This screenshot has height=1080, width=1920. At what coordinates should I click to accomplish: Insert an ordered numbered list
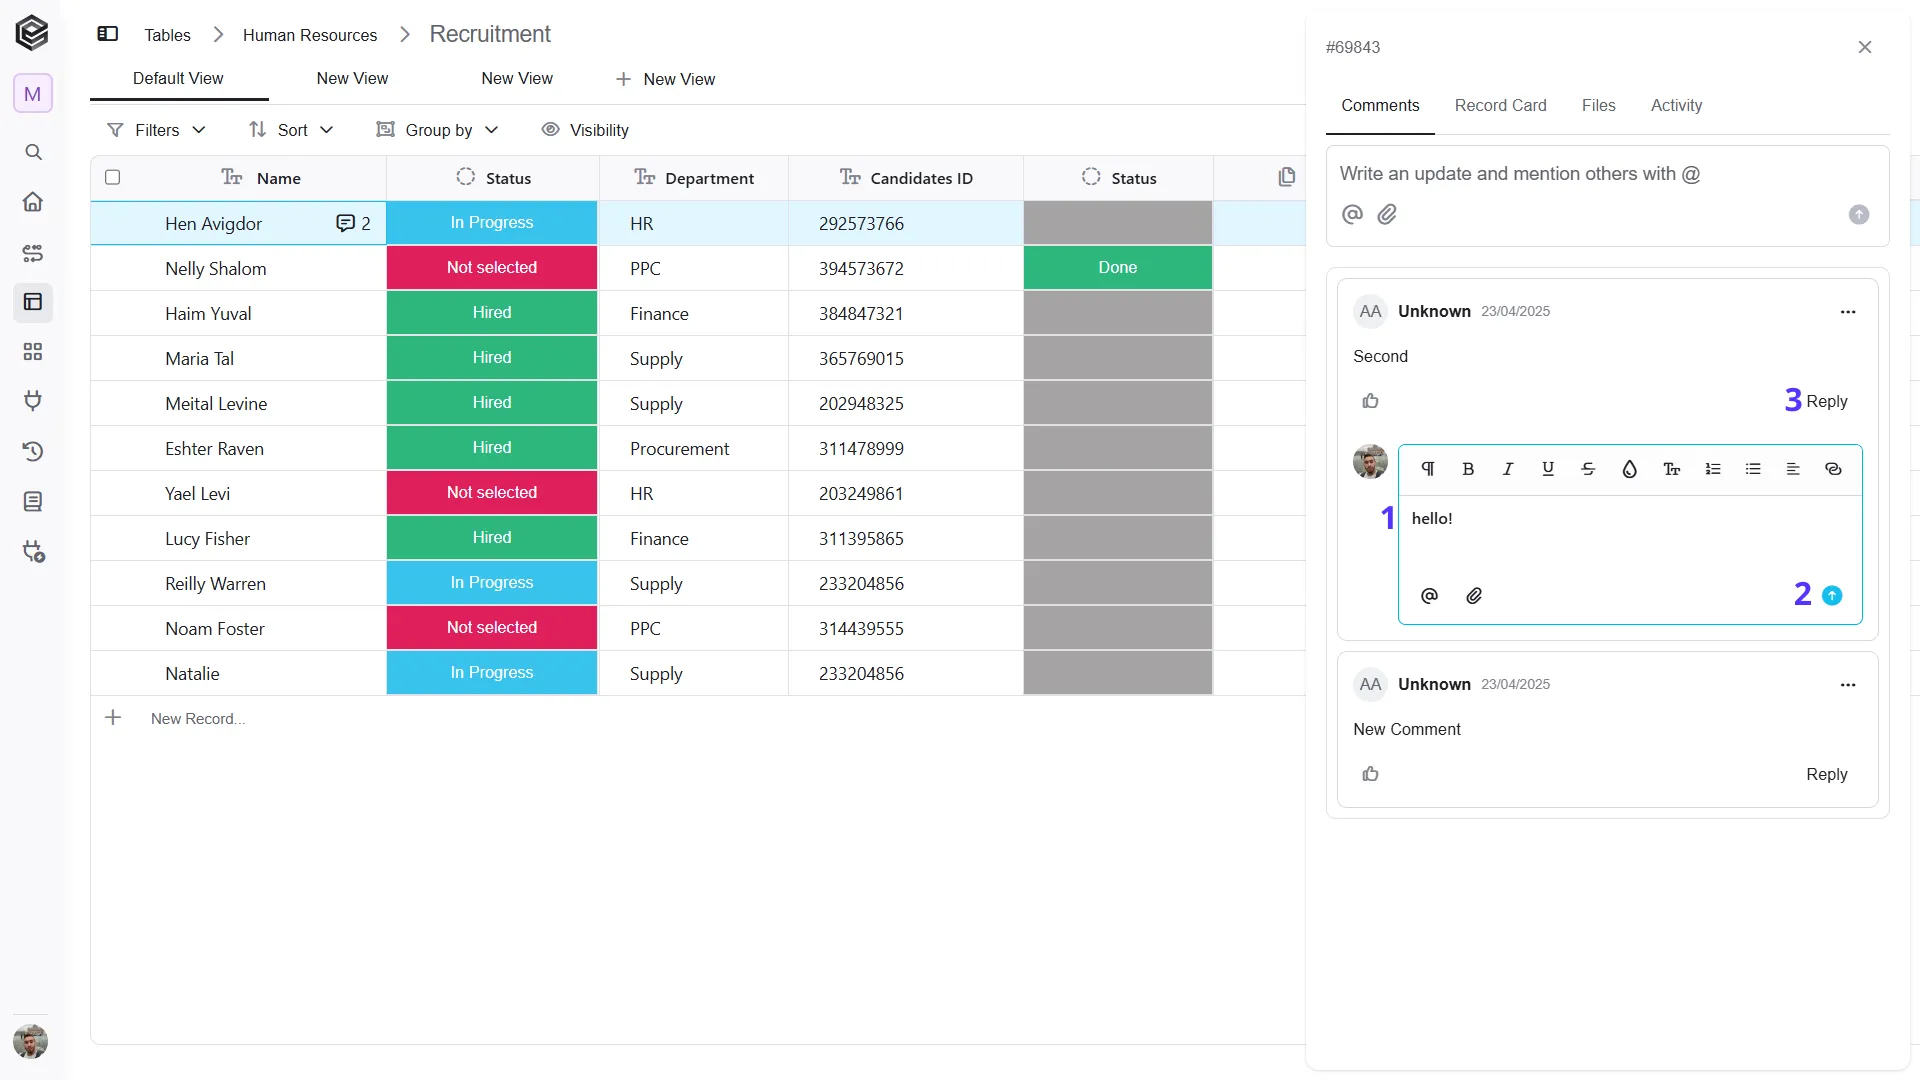coord(1713,469)
